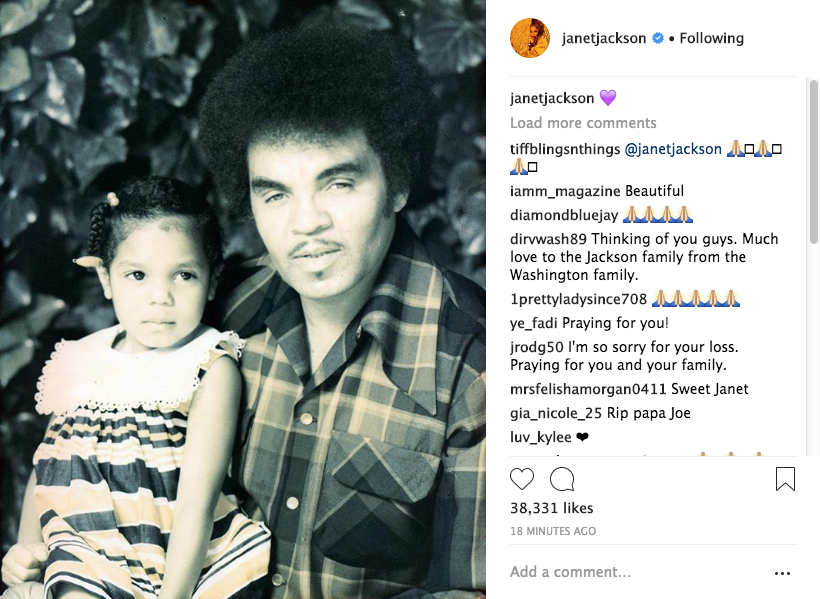Click the @janetjackson mention in the comment
The width and height of the screenshot is (820, 599).
(673, 149)
